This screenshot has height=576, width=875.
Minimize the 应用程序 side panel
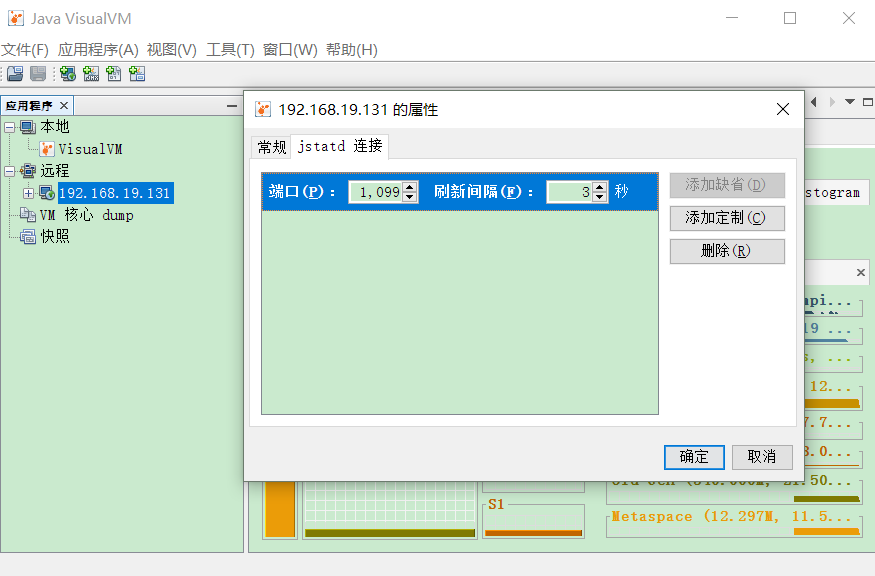(x=232, y=105)
